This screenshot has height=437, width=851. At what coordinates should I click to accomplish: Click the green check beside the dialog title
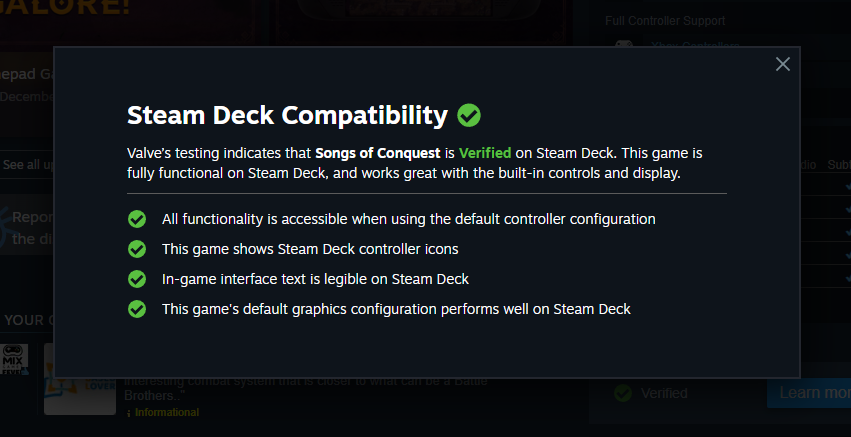point(469,115)
